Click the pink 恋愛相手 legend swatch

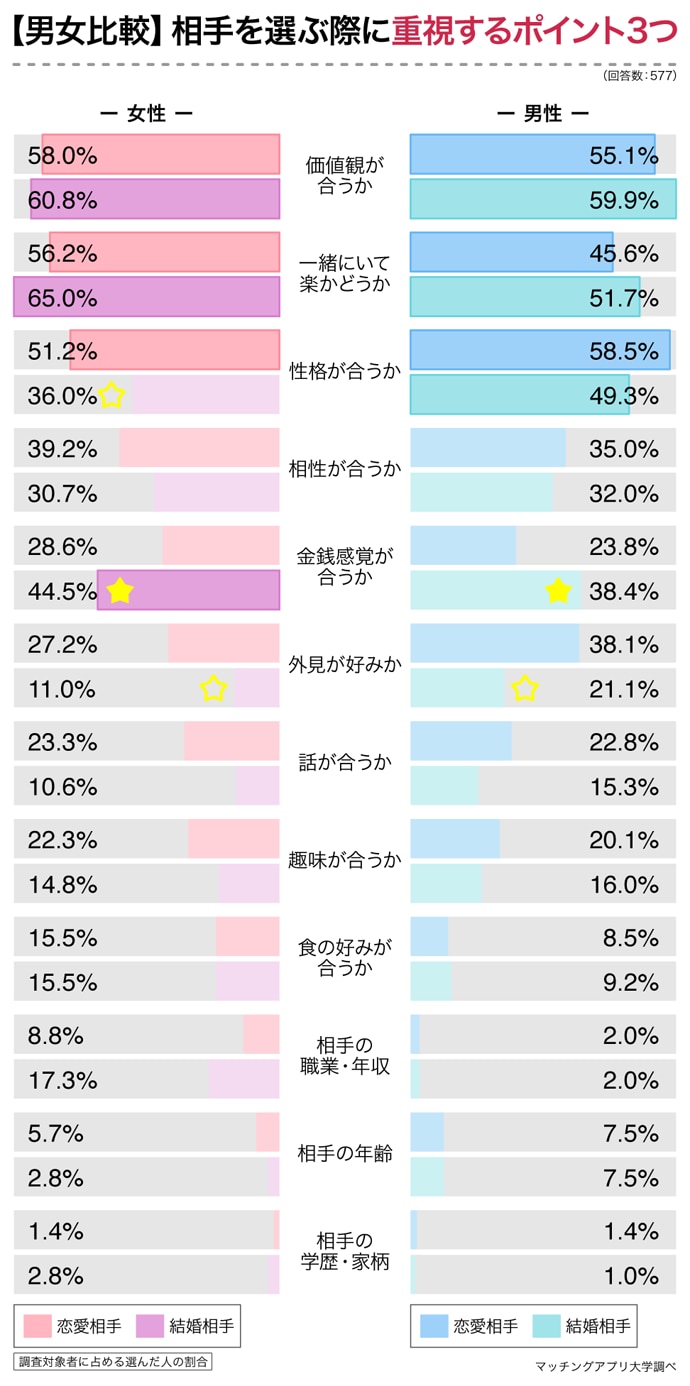(37, 1326)
